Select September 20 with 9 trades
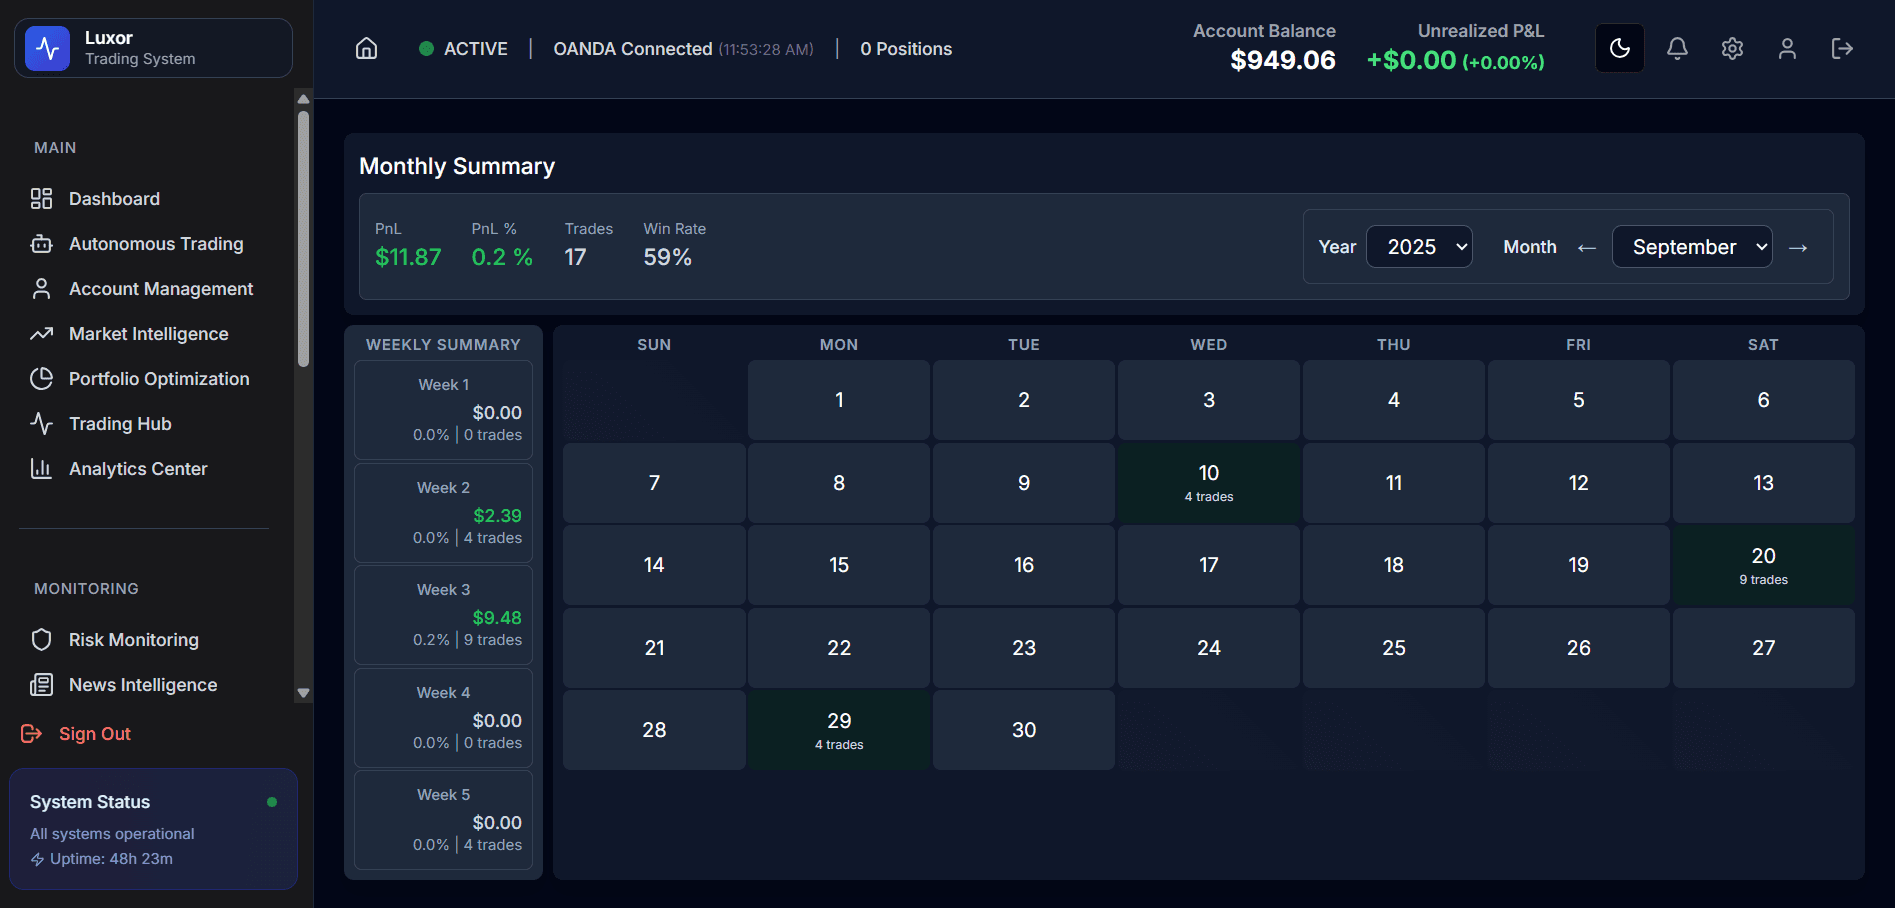 1763,565
